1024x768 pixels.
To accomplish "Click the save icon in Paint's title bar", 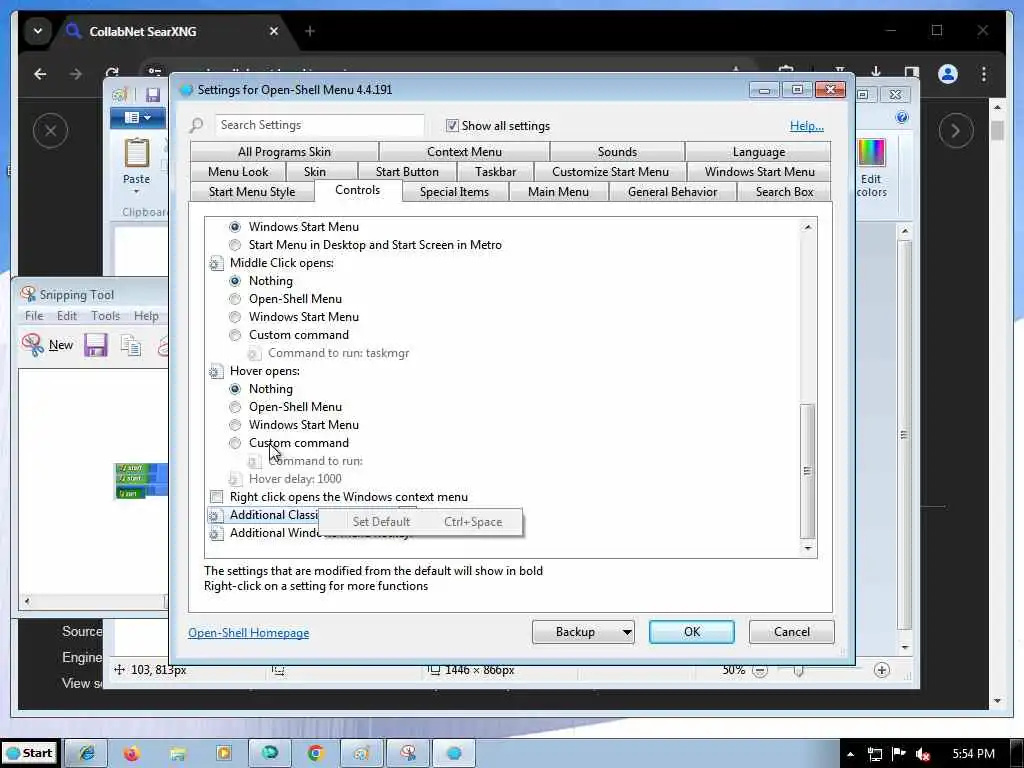I will tap(153, 95).
